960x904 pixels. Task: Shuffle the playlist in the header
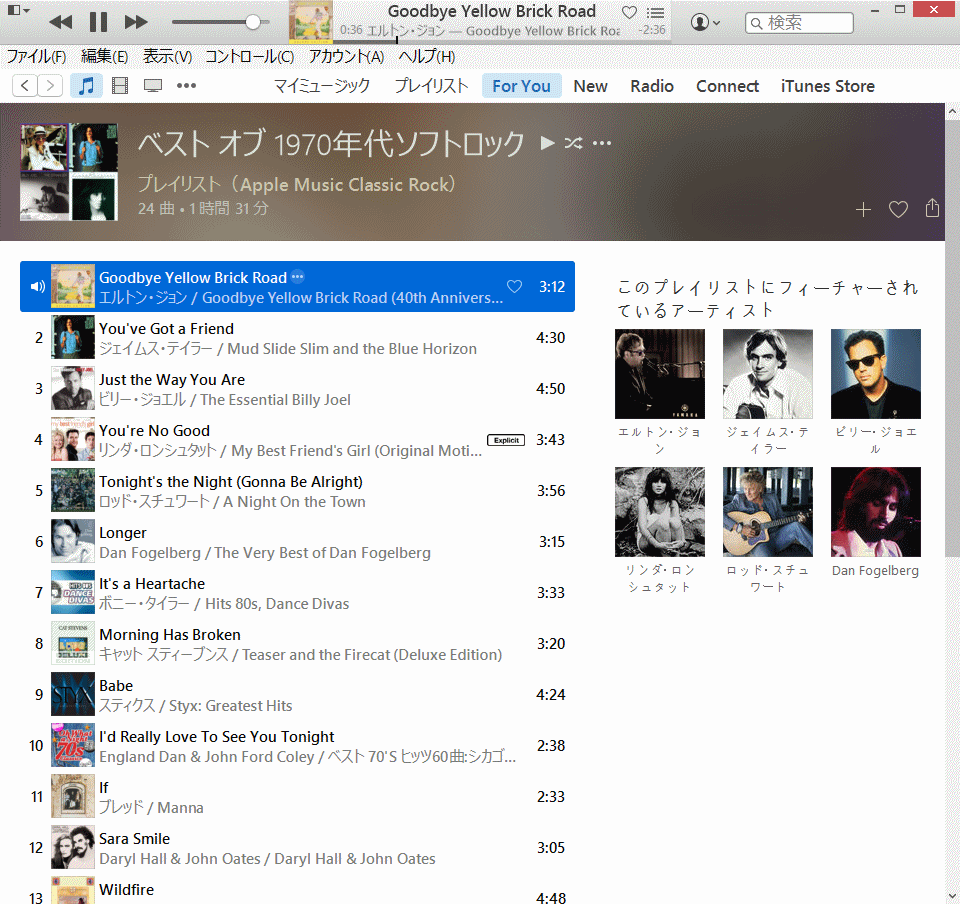coord(573,143)
